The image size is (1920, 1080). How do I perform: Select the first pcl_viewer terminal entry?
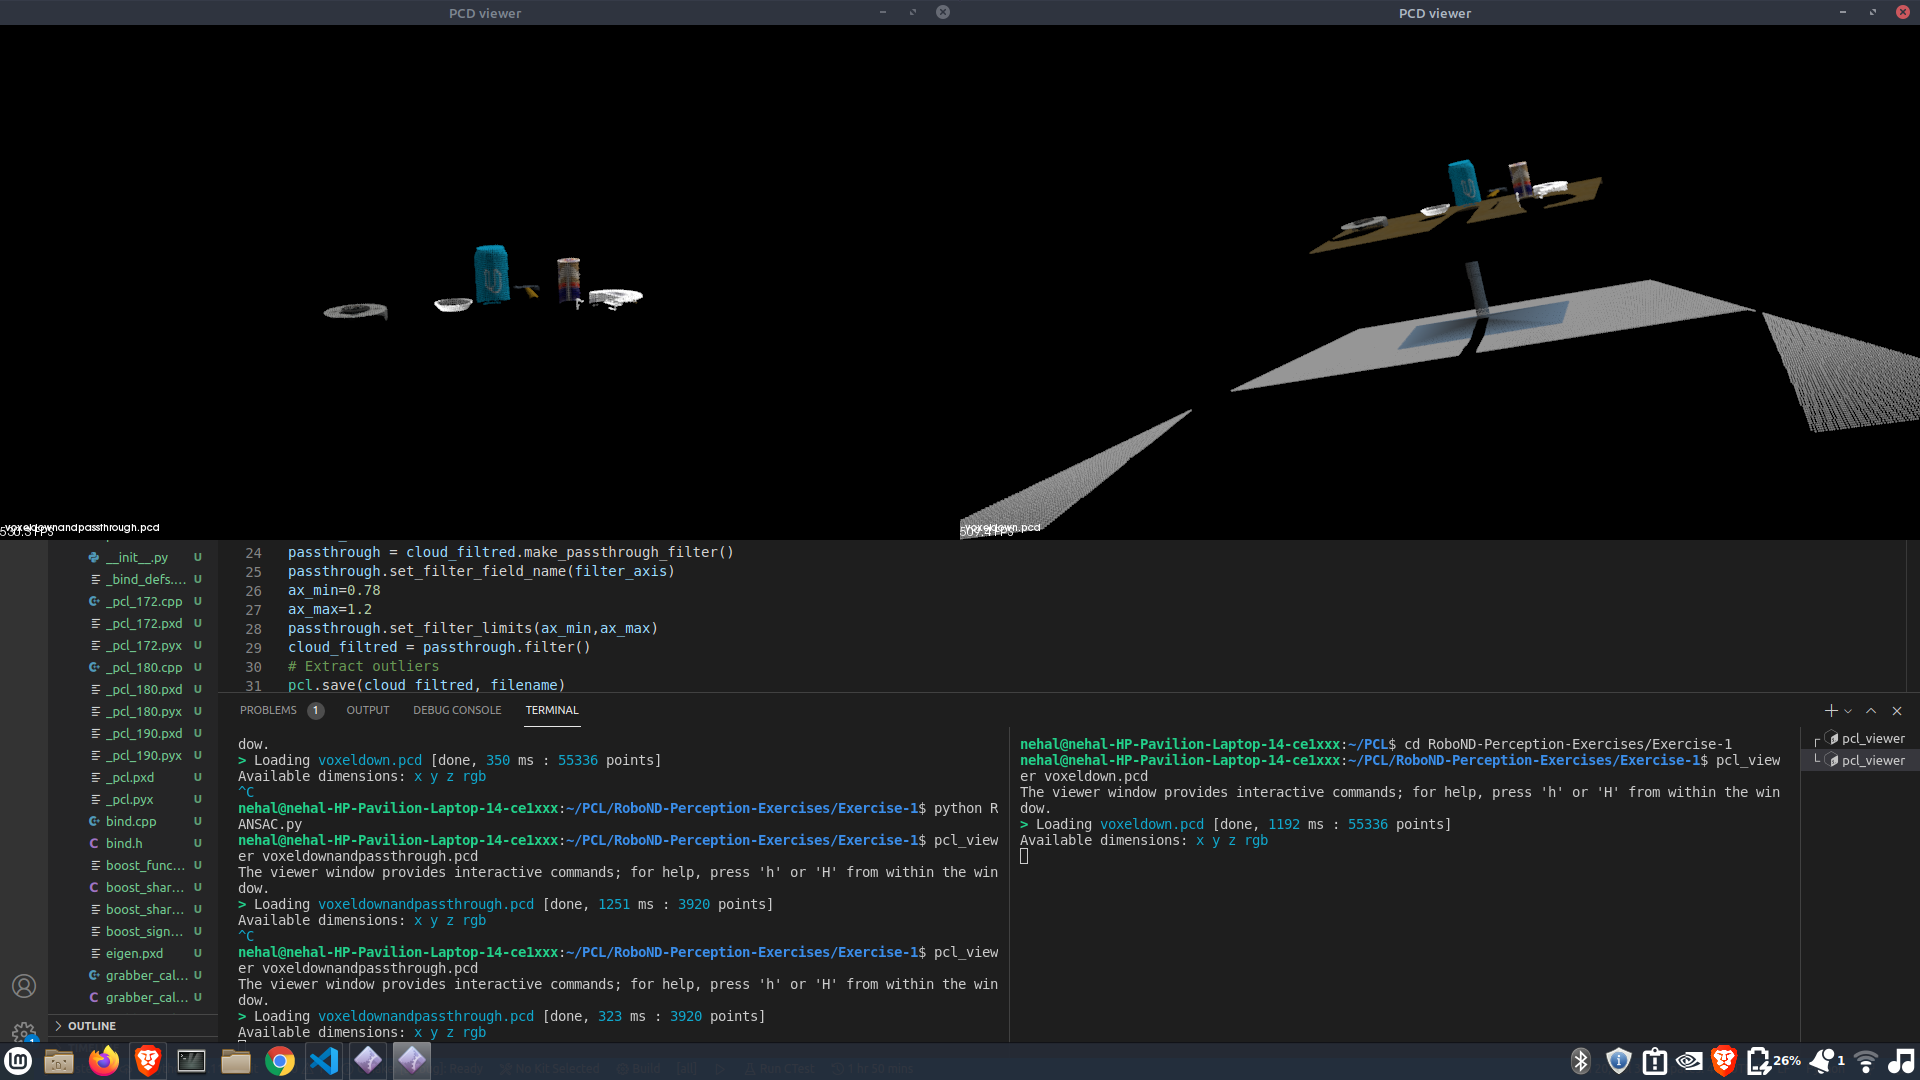point(1872,738)
